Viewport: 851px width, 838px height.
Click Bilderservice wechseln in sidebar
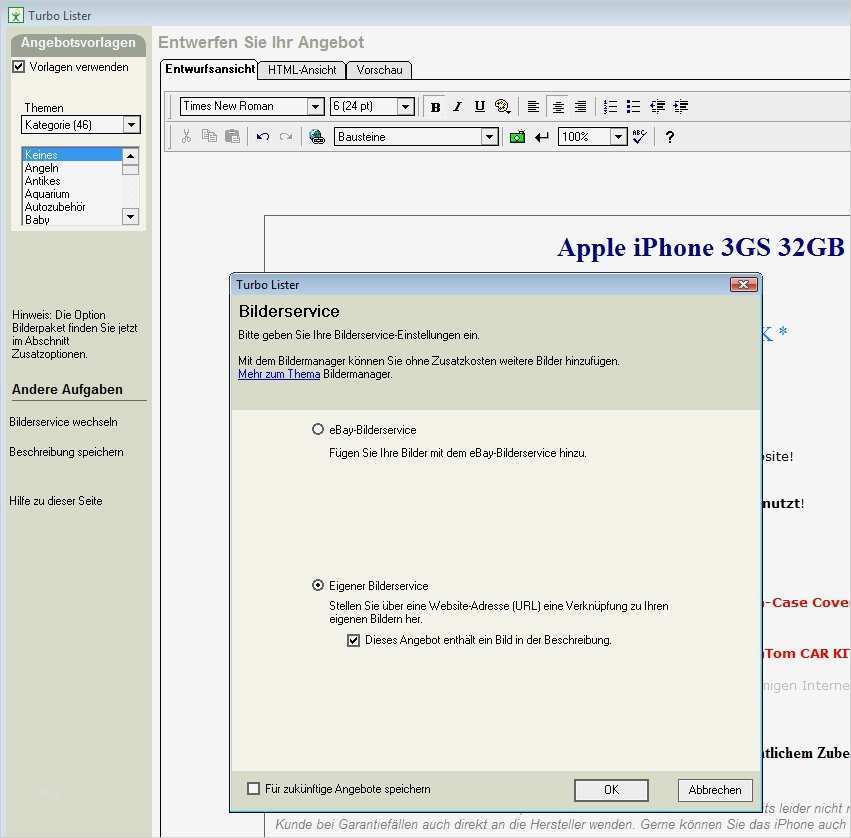point(63,422)
